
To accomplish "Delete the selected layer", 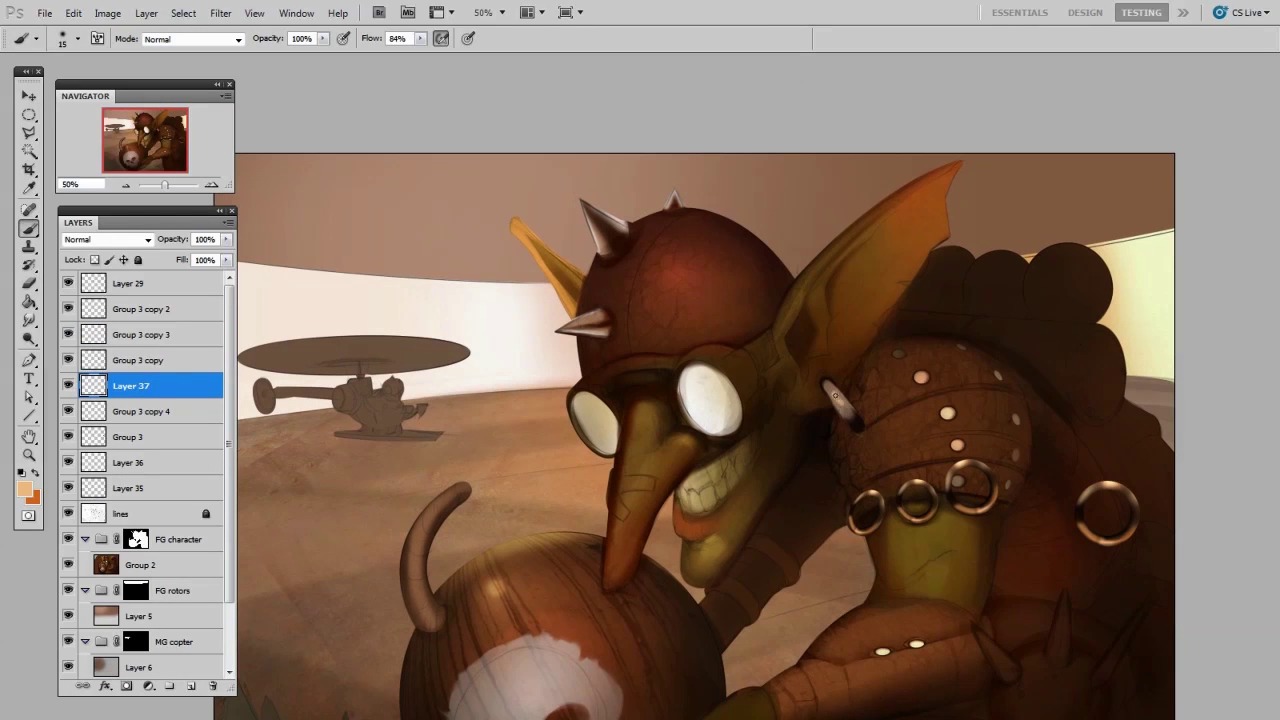I will 213,686.
